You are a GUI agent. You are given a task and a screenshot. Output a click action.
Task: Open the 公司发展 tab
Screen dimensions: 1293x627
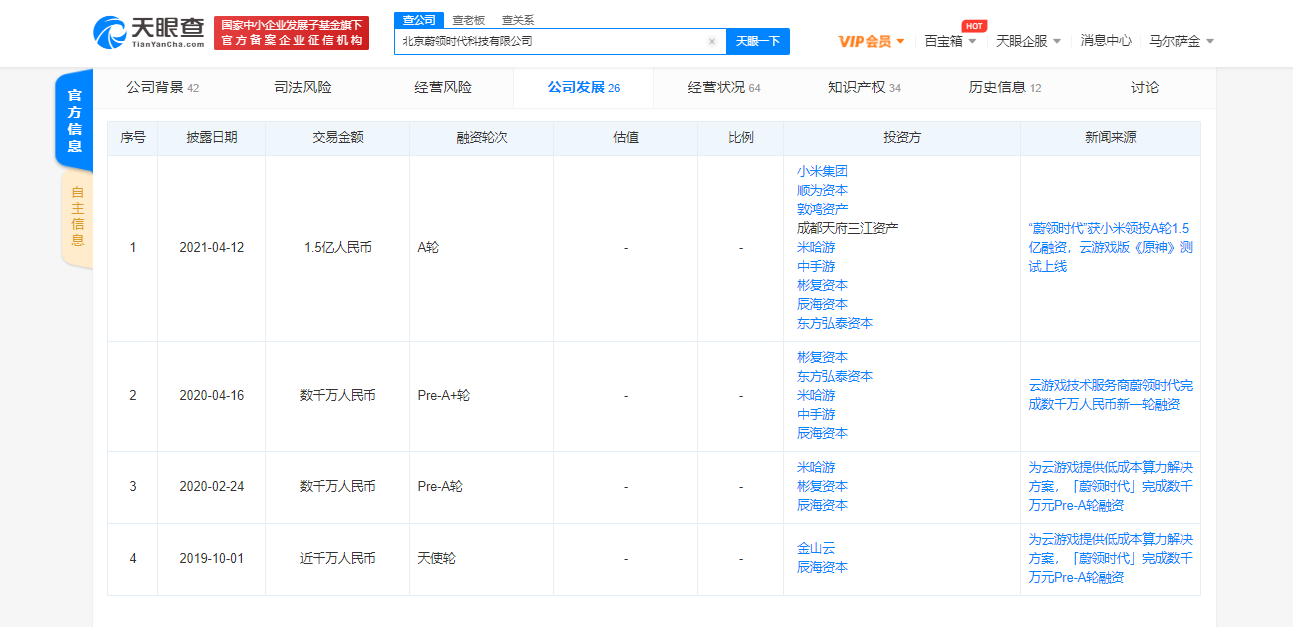point(583,88)
